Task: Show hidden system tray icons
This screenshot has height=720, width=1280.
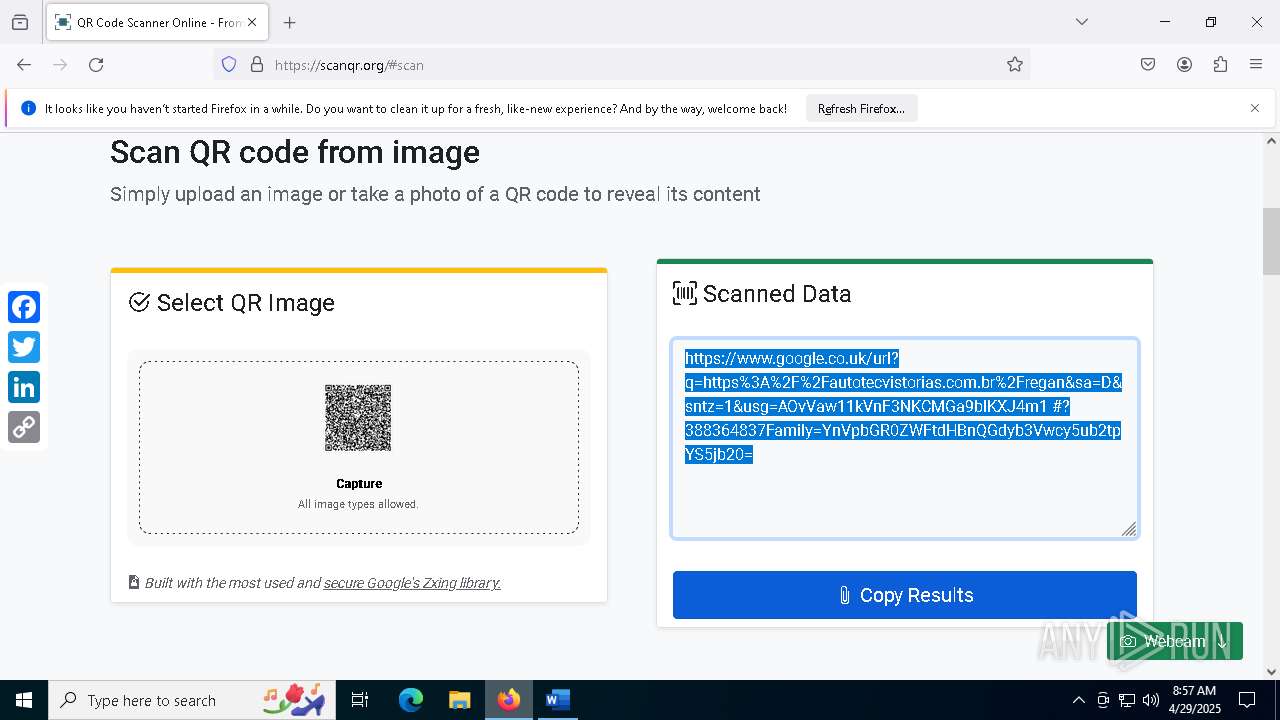Action: 1078,700
